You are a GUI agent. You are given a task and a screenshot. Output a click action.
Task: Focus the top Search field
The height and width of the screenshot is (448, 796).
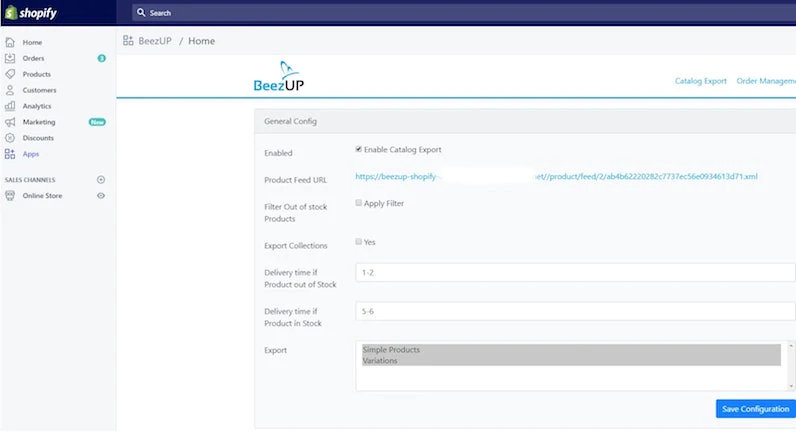pos(463,13)
